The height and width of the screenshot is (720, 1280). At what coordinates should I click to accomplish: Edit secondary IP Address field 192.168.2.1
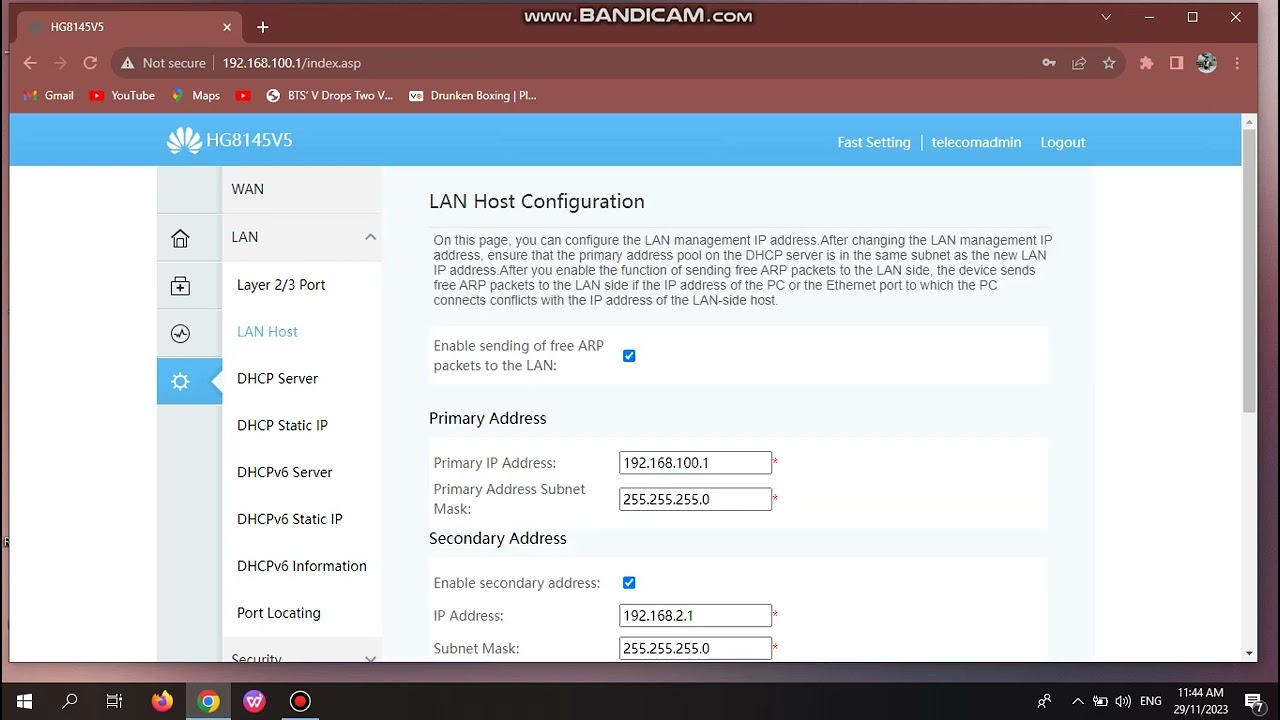click(x=695, y=616)
